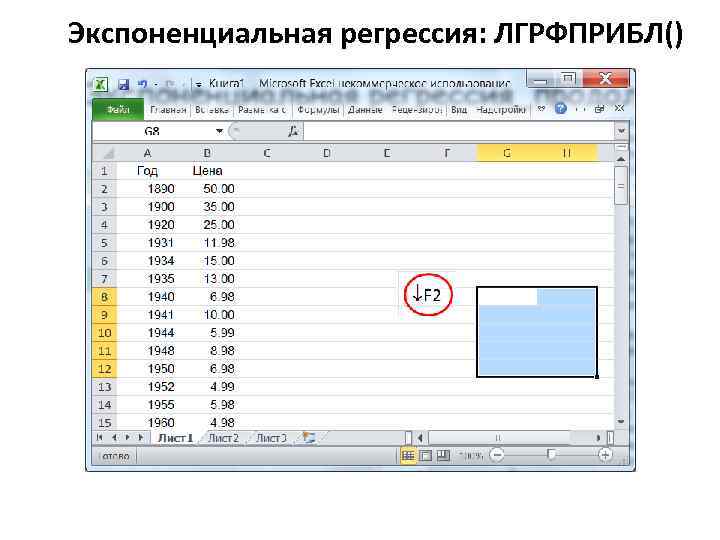
Task: Select column D header
Action: [327, 153]
